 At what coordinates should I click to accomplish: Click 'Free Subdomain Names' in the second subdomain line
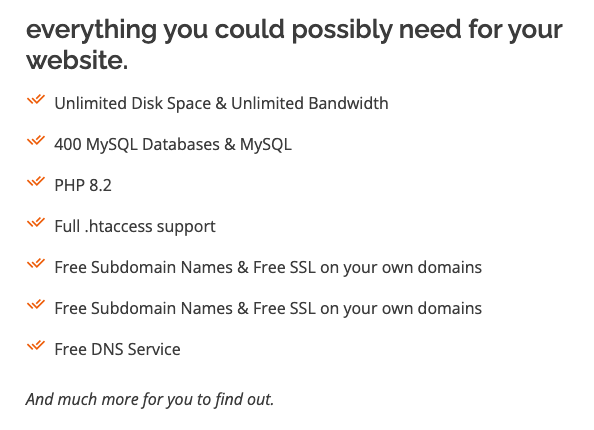coord(144,308)
